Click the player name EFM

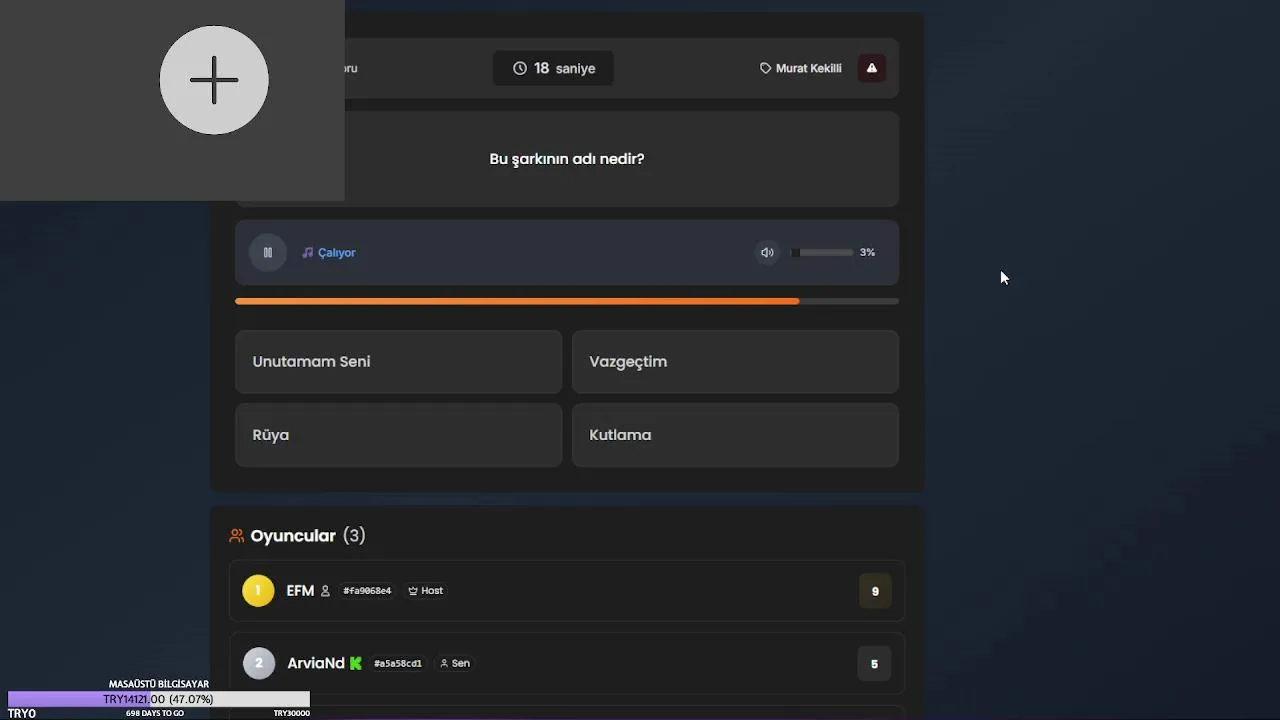[x=300, y=591]
